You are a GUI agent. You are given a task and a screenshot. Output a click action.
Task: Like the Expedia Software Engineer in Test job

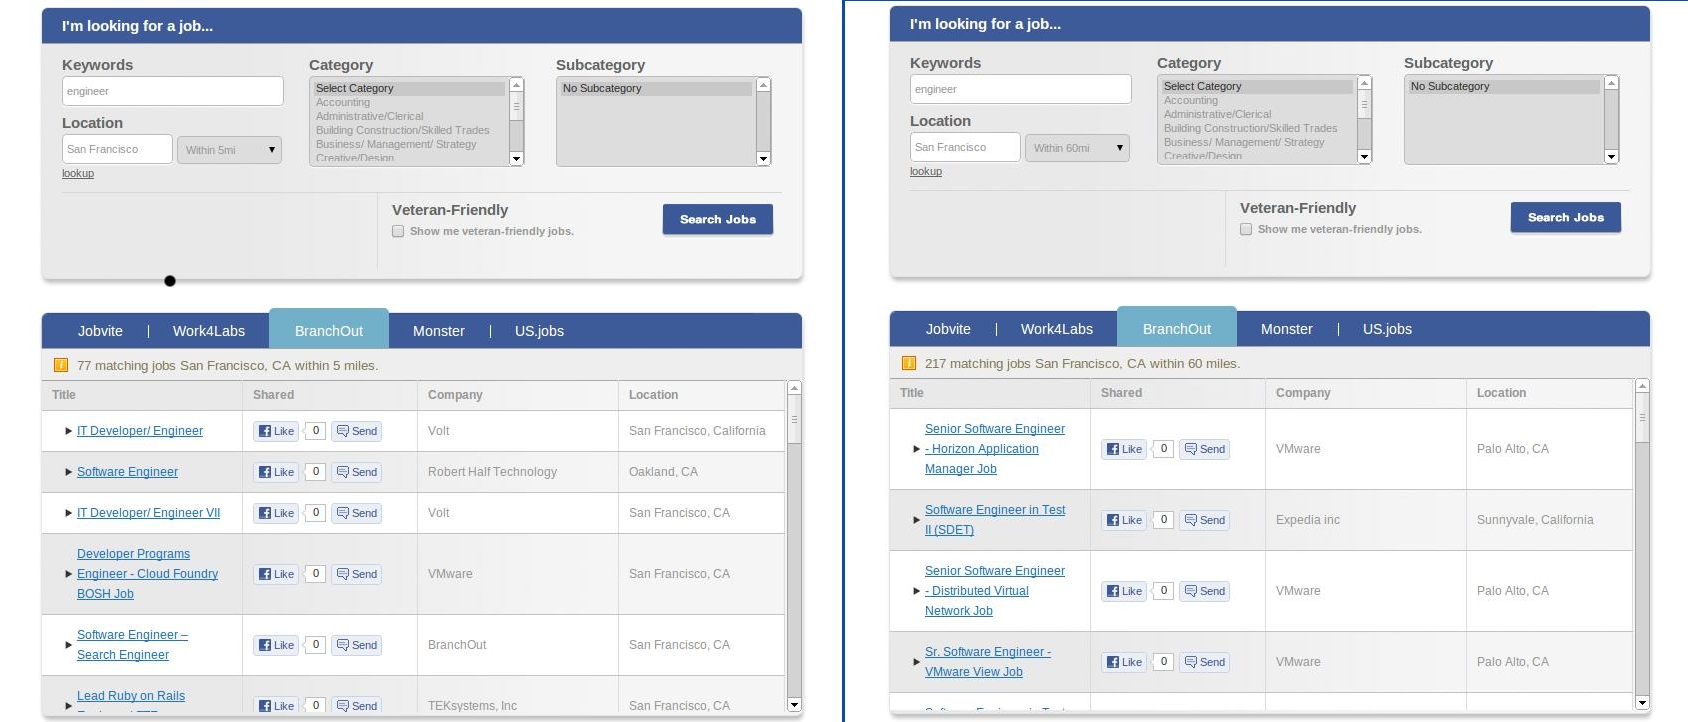(x=1124, y=520)
